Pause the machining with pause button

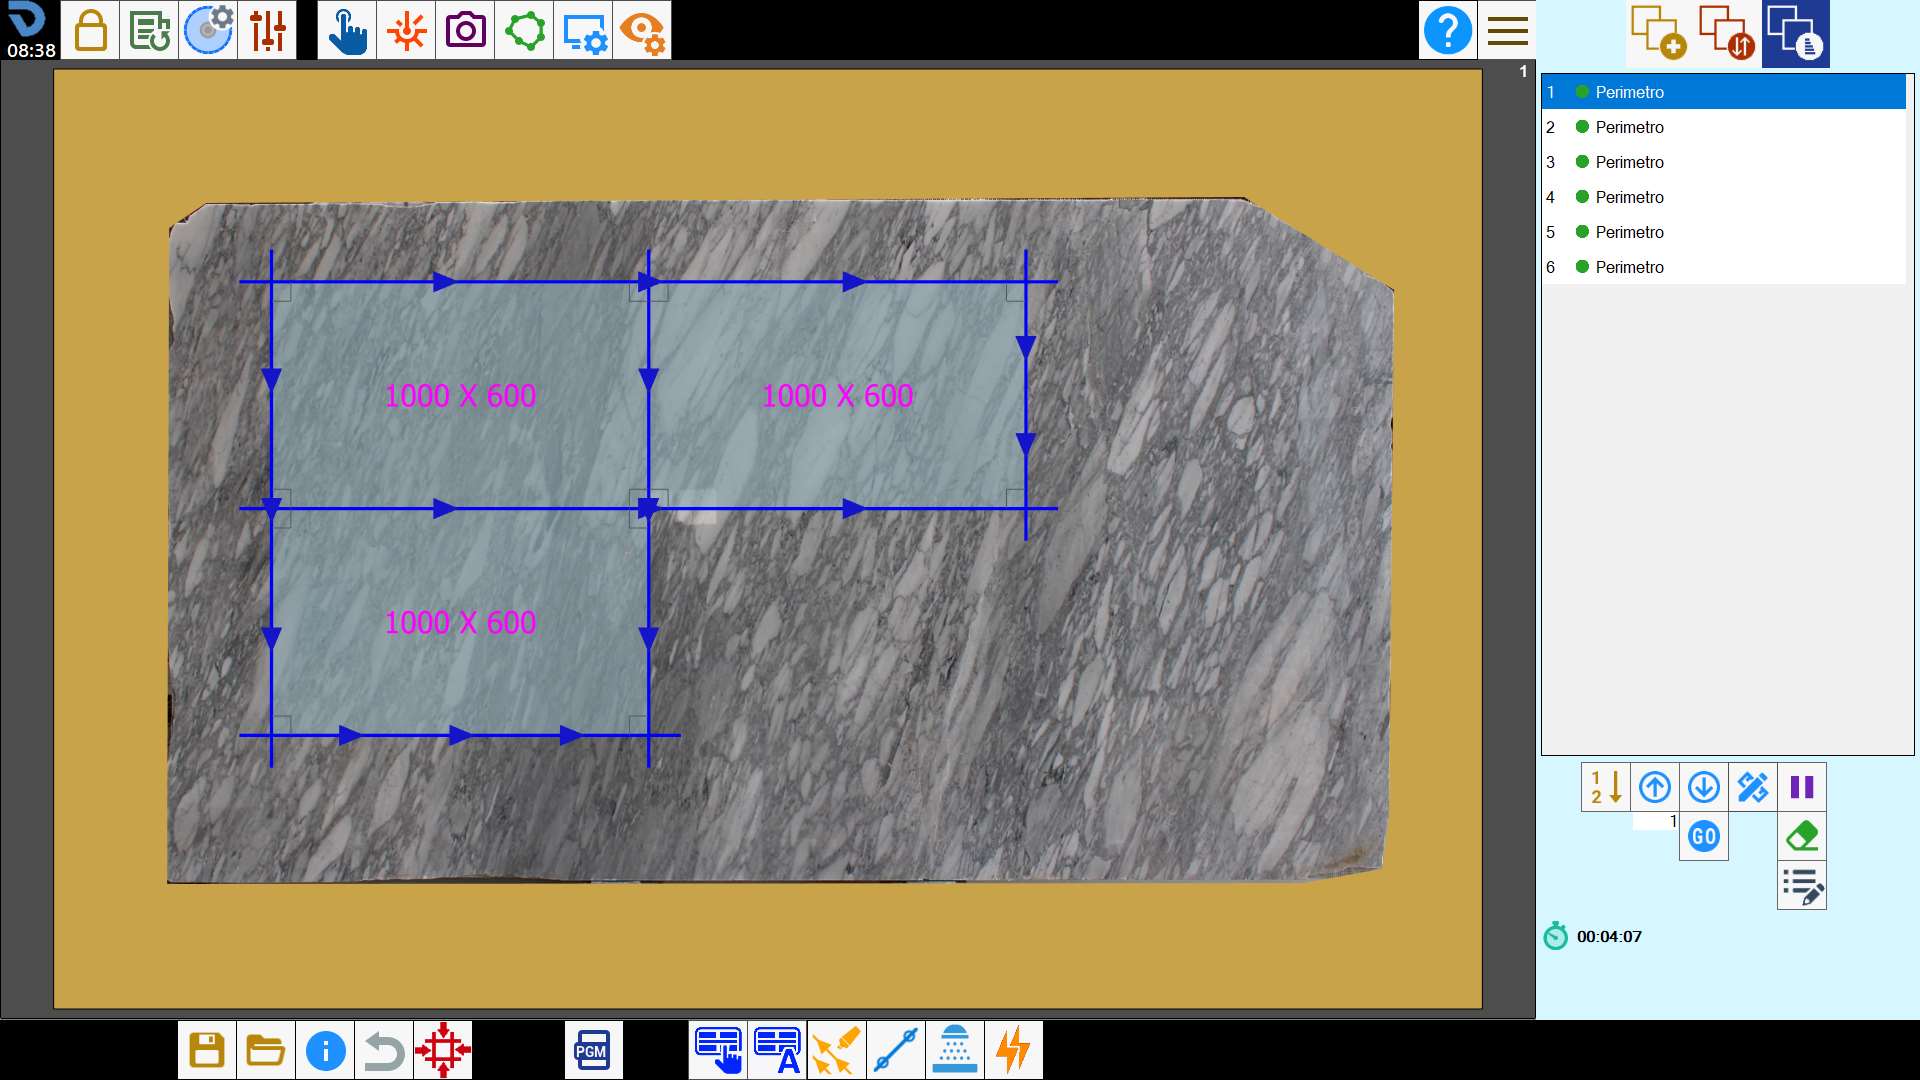(x=1802, y=787)
